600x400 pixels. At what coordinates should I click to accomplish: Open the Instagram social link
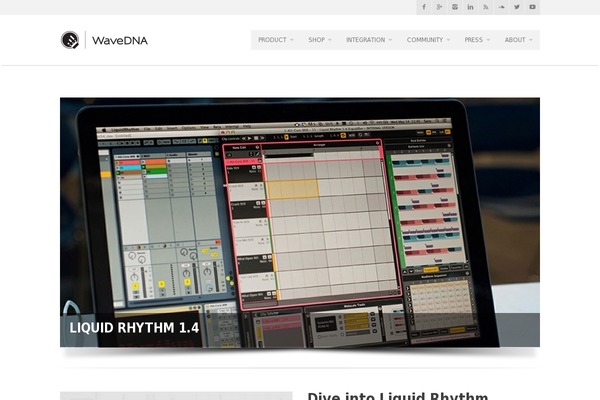tap(455, 7)
